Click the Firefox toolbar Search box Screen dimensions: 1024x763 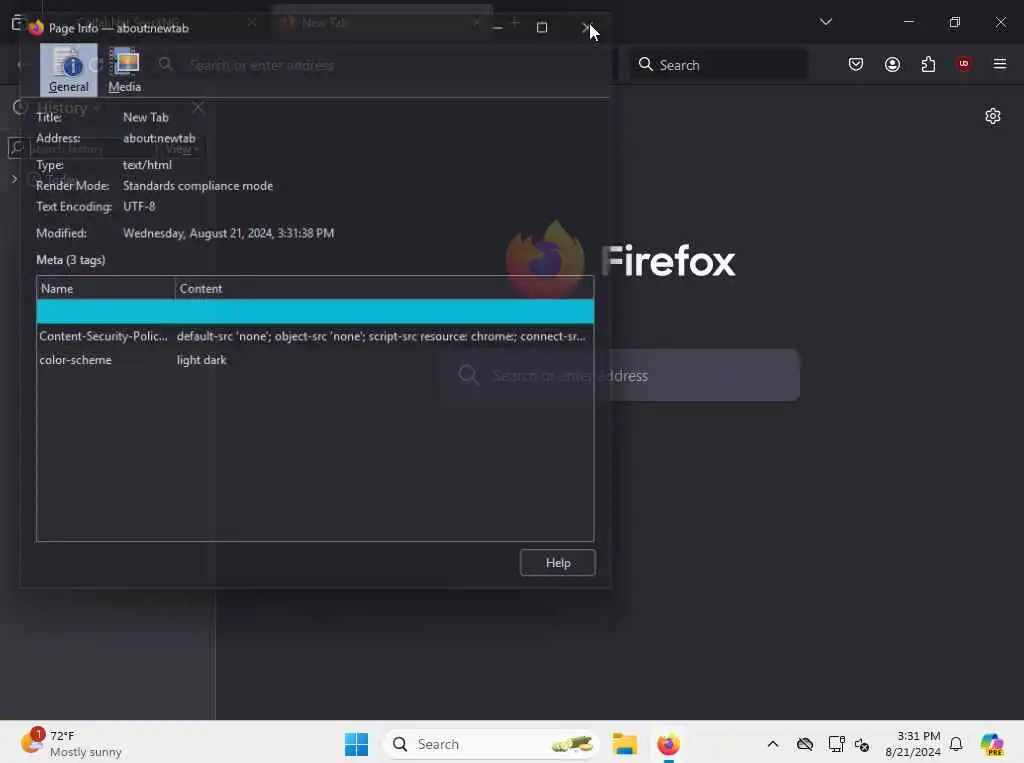coord(718,65)
